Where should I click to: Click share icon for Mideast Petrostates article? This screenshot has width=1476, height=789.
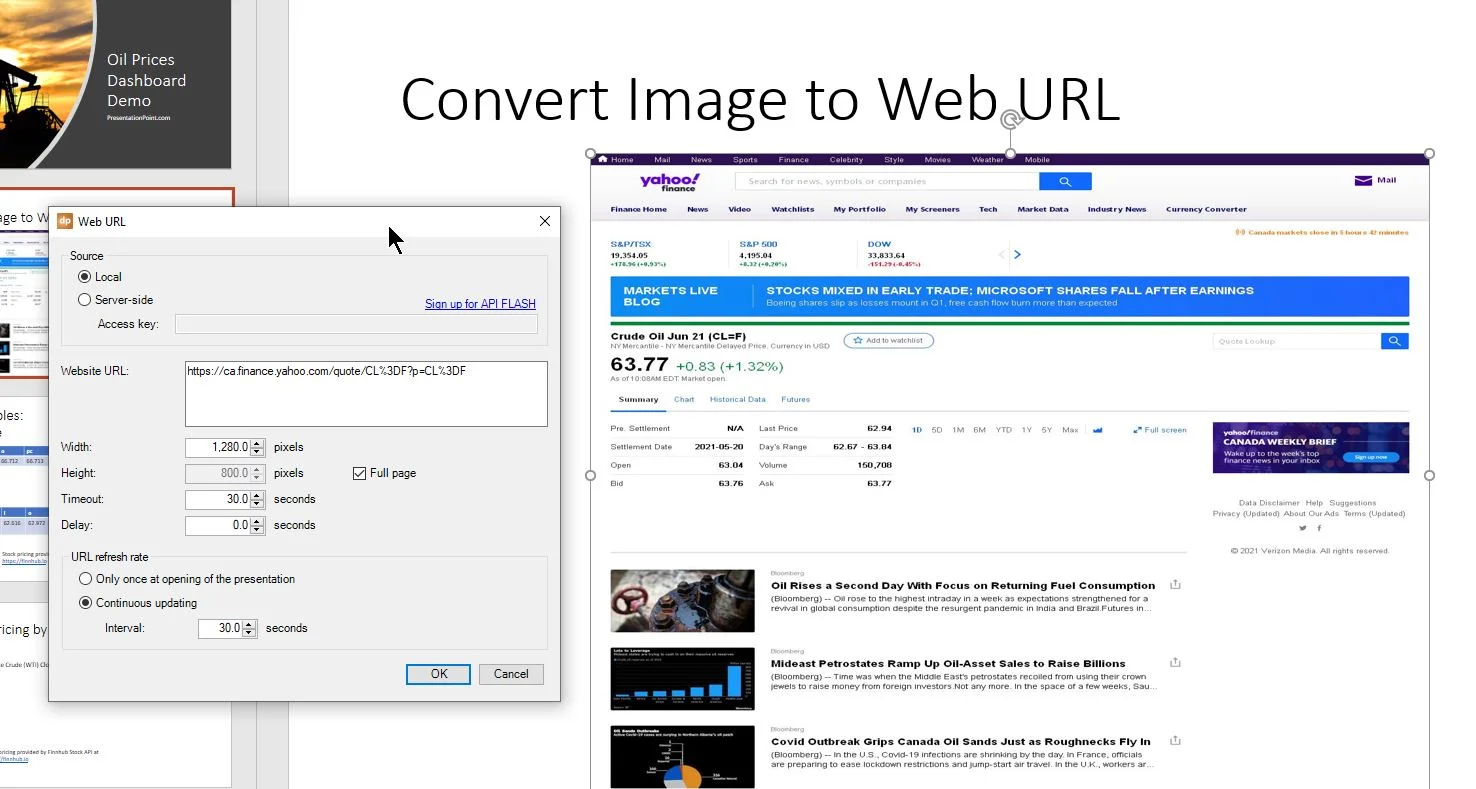tap(1175, 662)
